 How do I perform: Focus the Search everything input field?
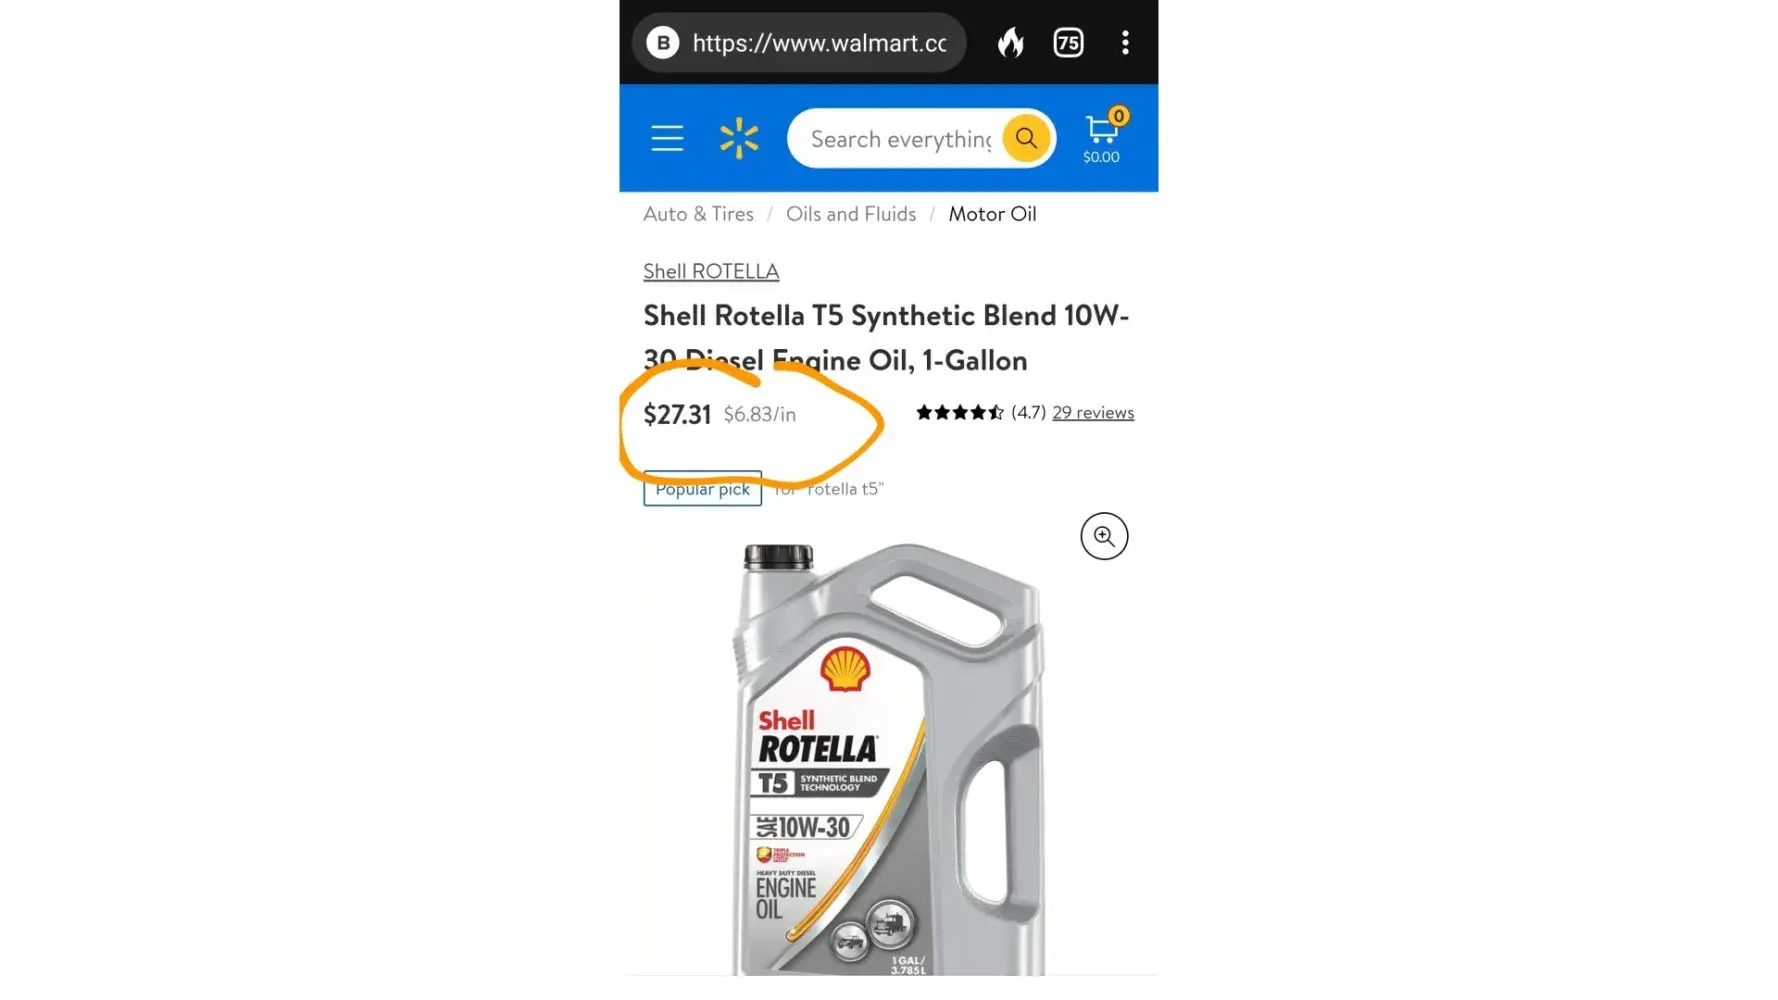(x=900, y=139)
